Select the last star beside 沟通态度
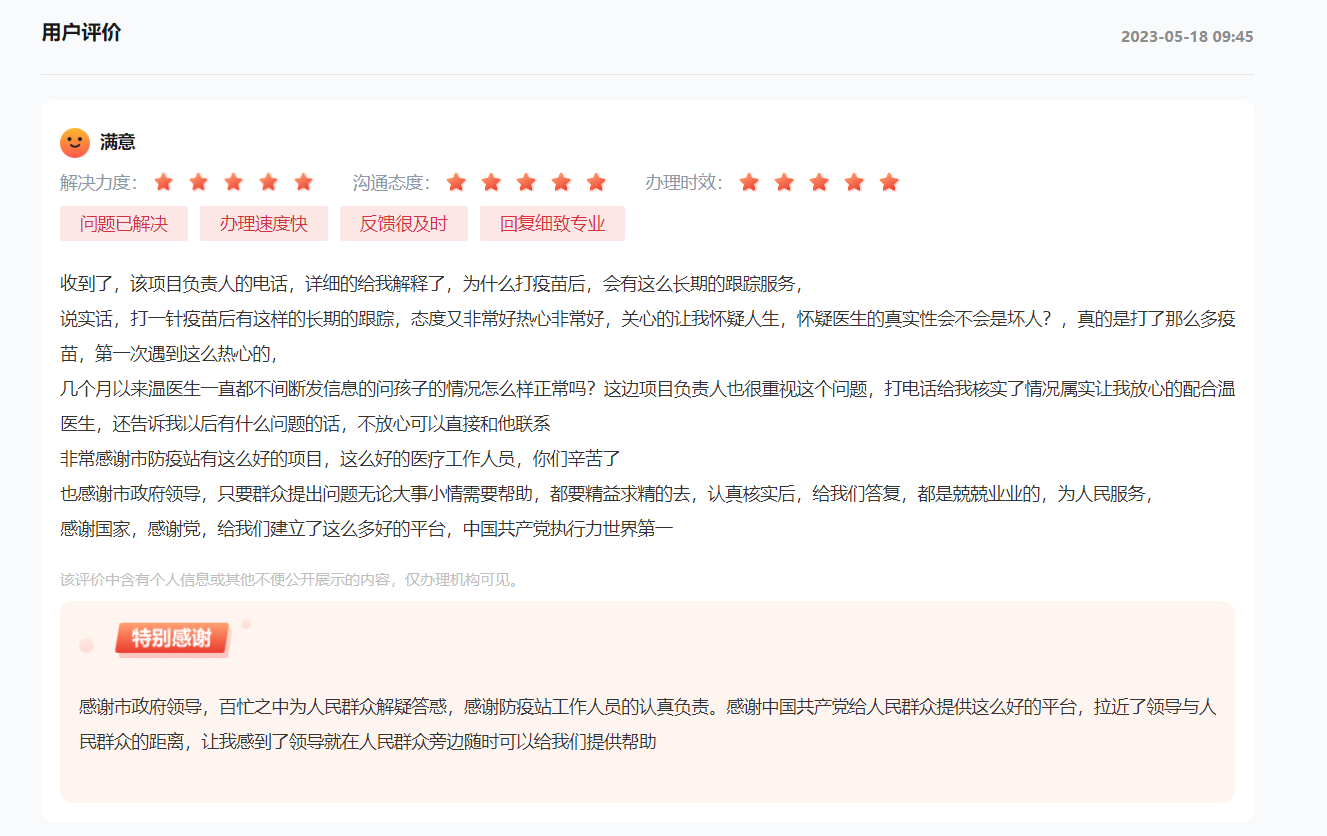 [x=594, y=182]
